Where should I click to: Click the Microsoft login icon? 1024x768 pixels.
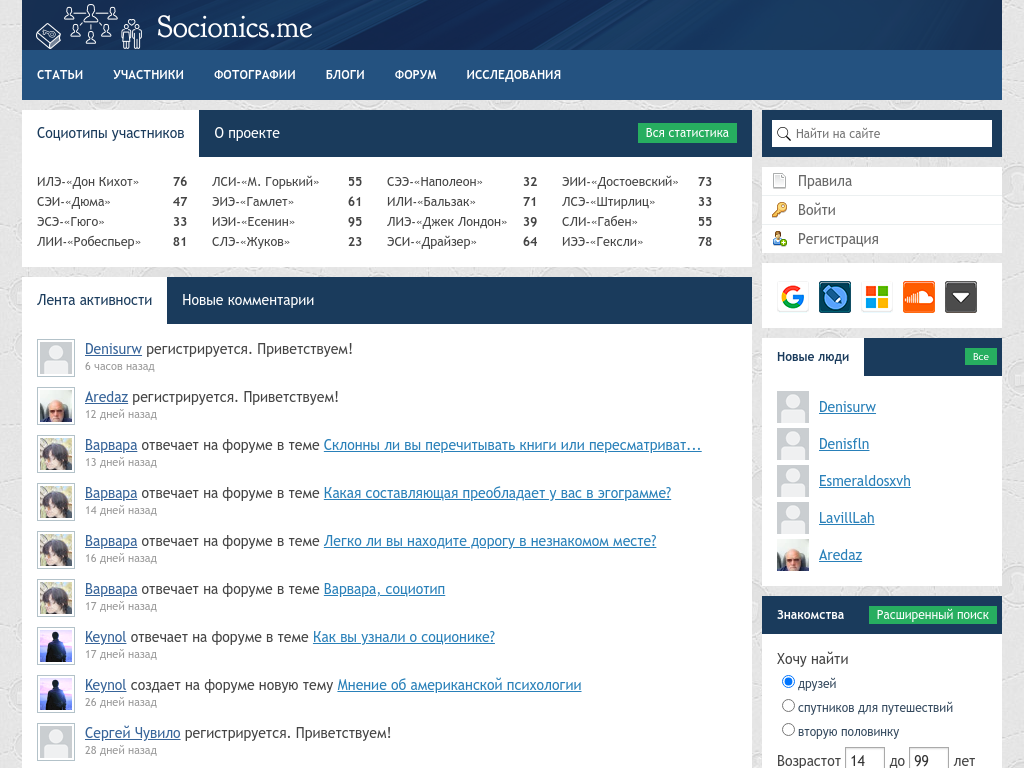[876, 297]
